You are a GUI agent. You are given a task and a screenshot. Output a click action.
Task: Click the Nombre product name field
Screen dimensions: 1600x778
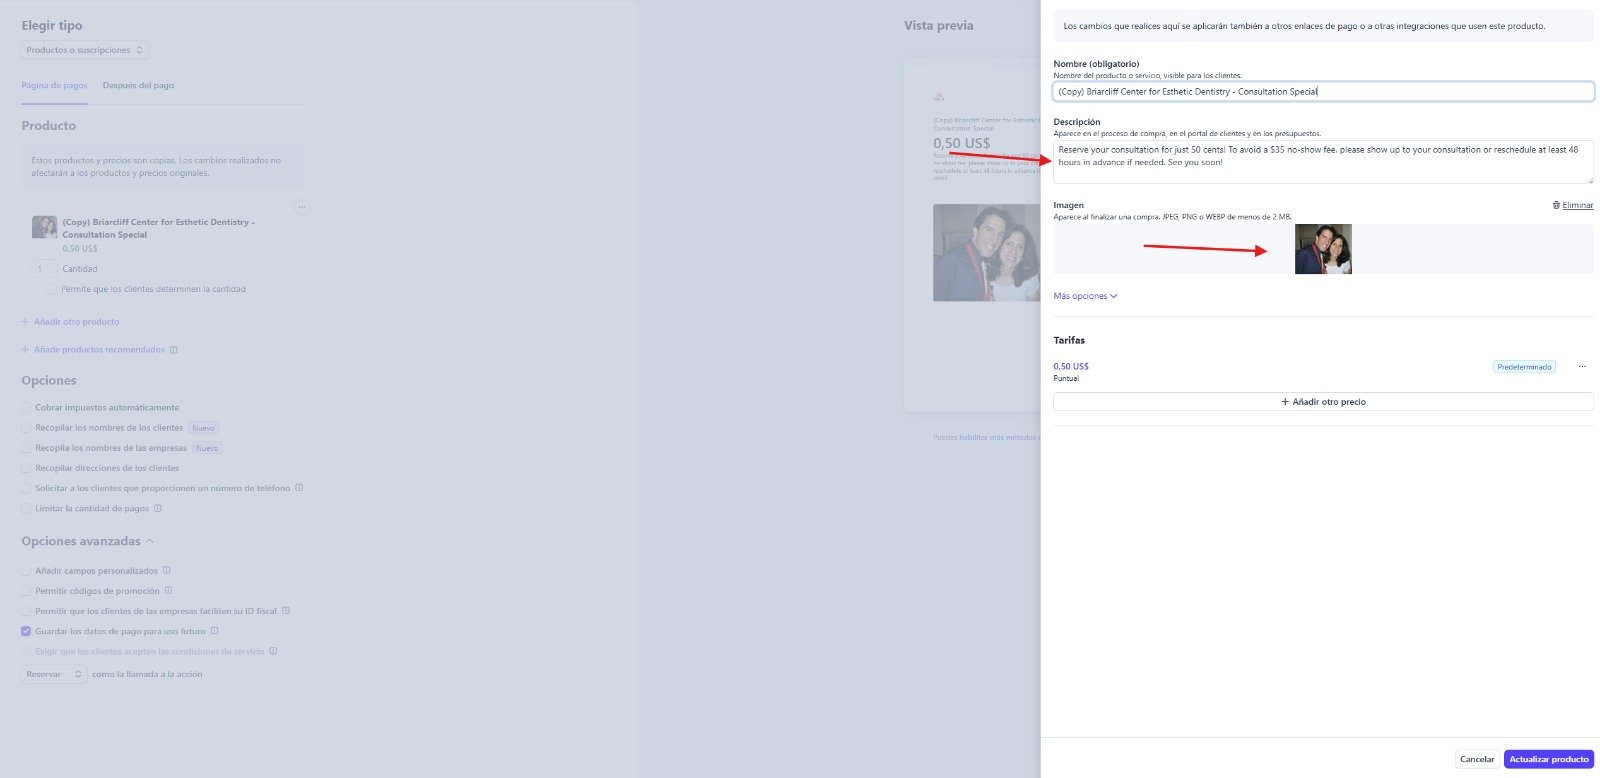coord(1323,92)
